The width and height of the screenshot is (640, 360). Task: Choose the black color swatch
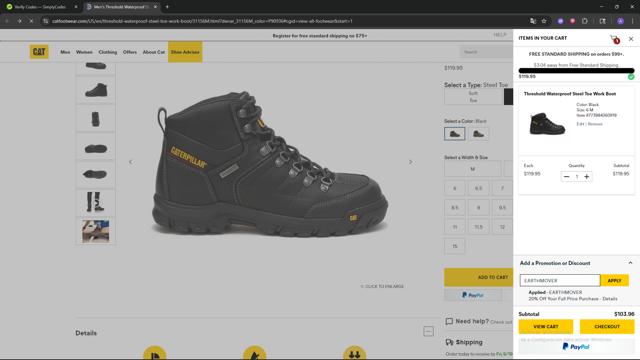point(454,134)
